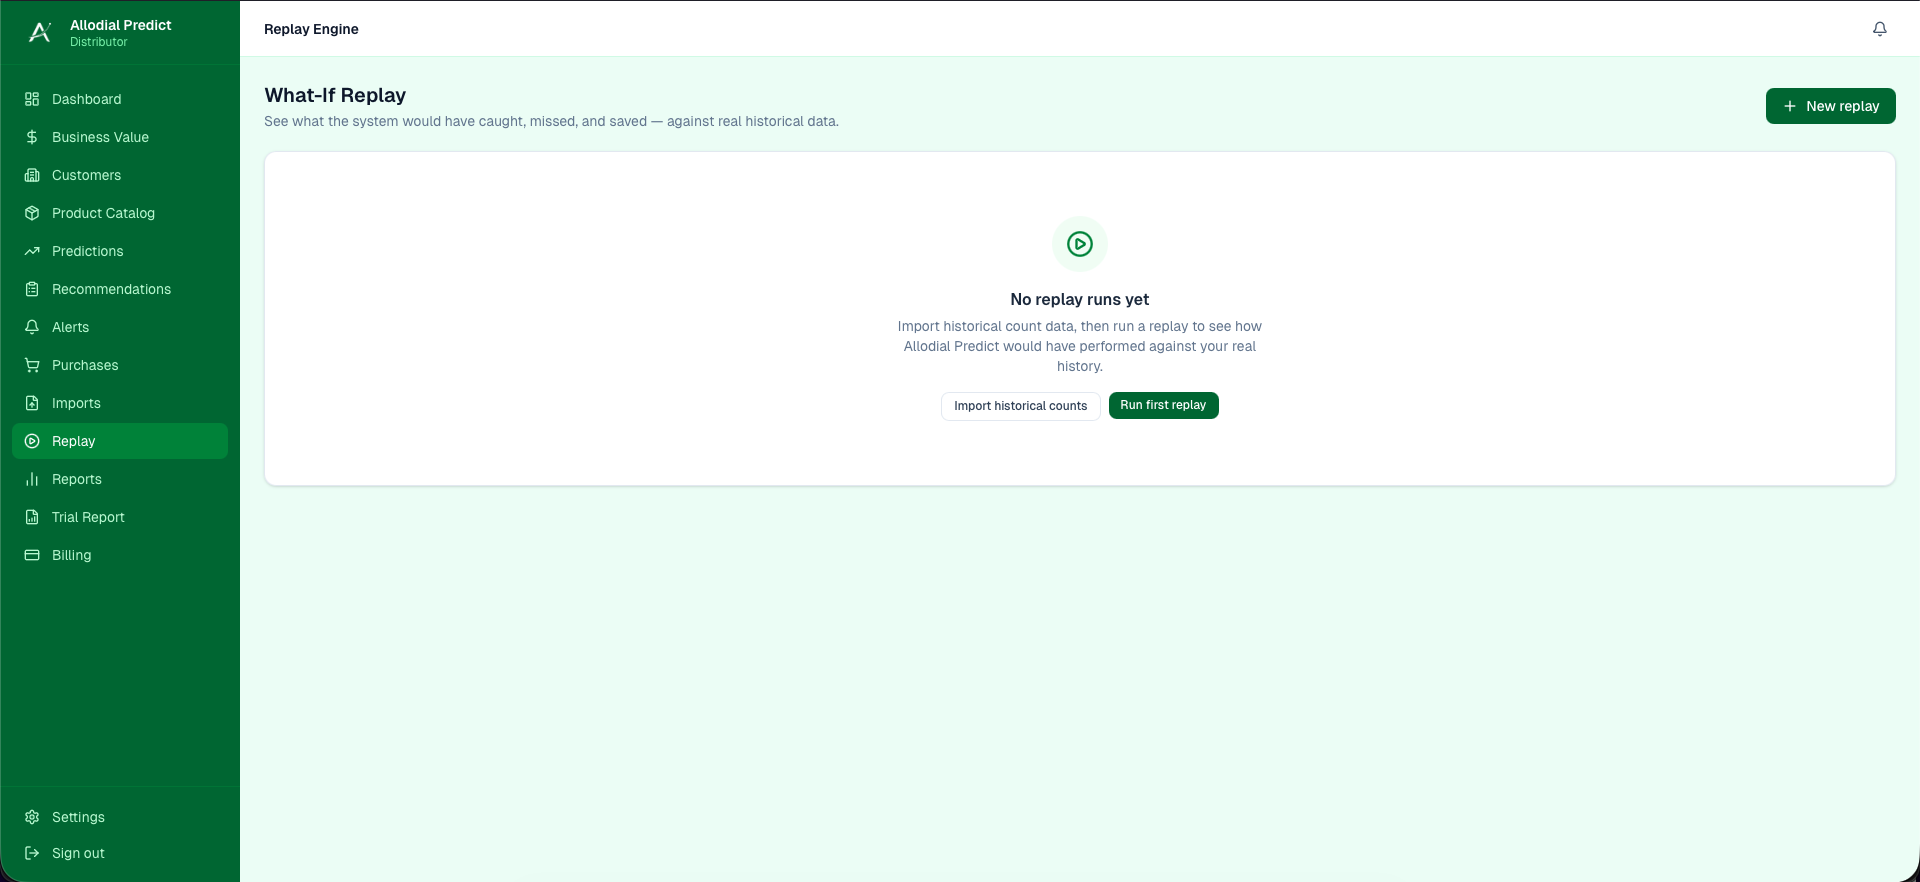The width and height of the screenshot is (1920, 882).
Task: Click the Distributor label under brand name
Action: (99, 42)
